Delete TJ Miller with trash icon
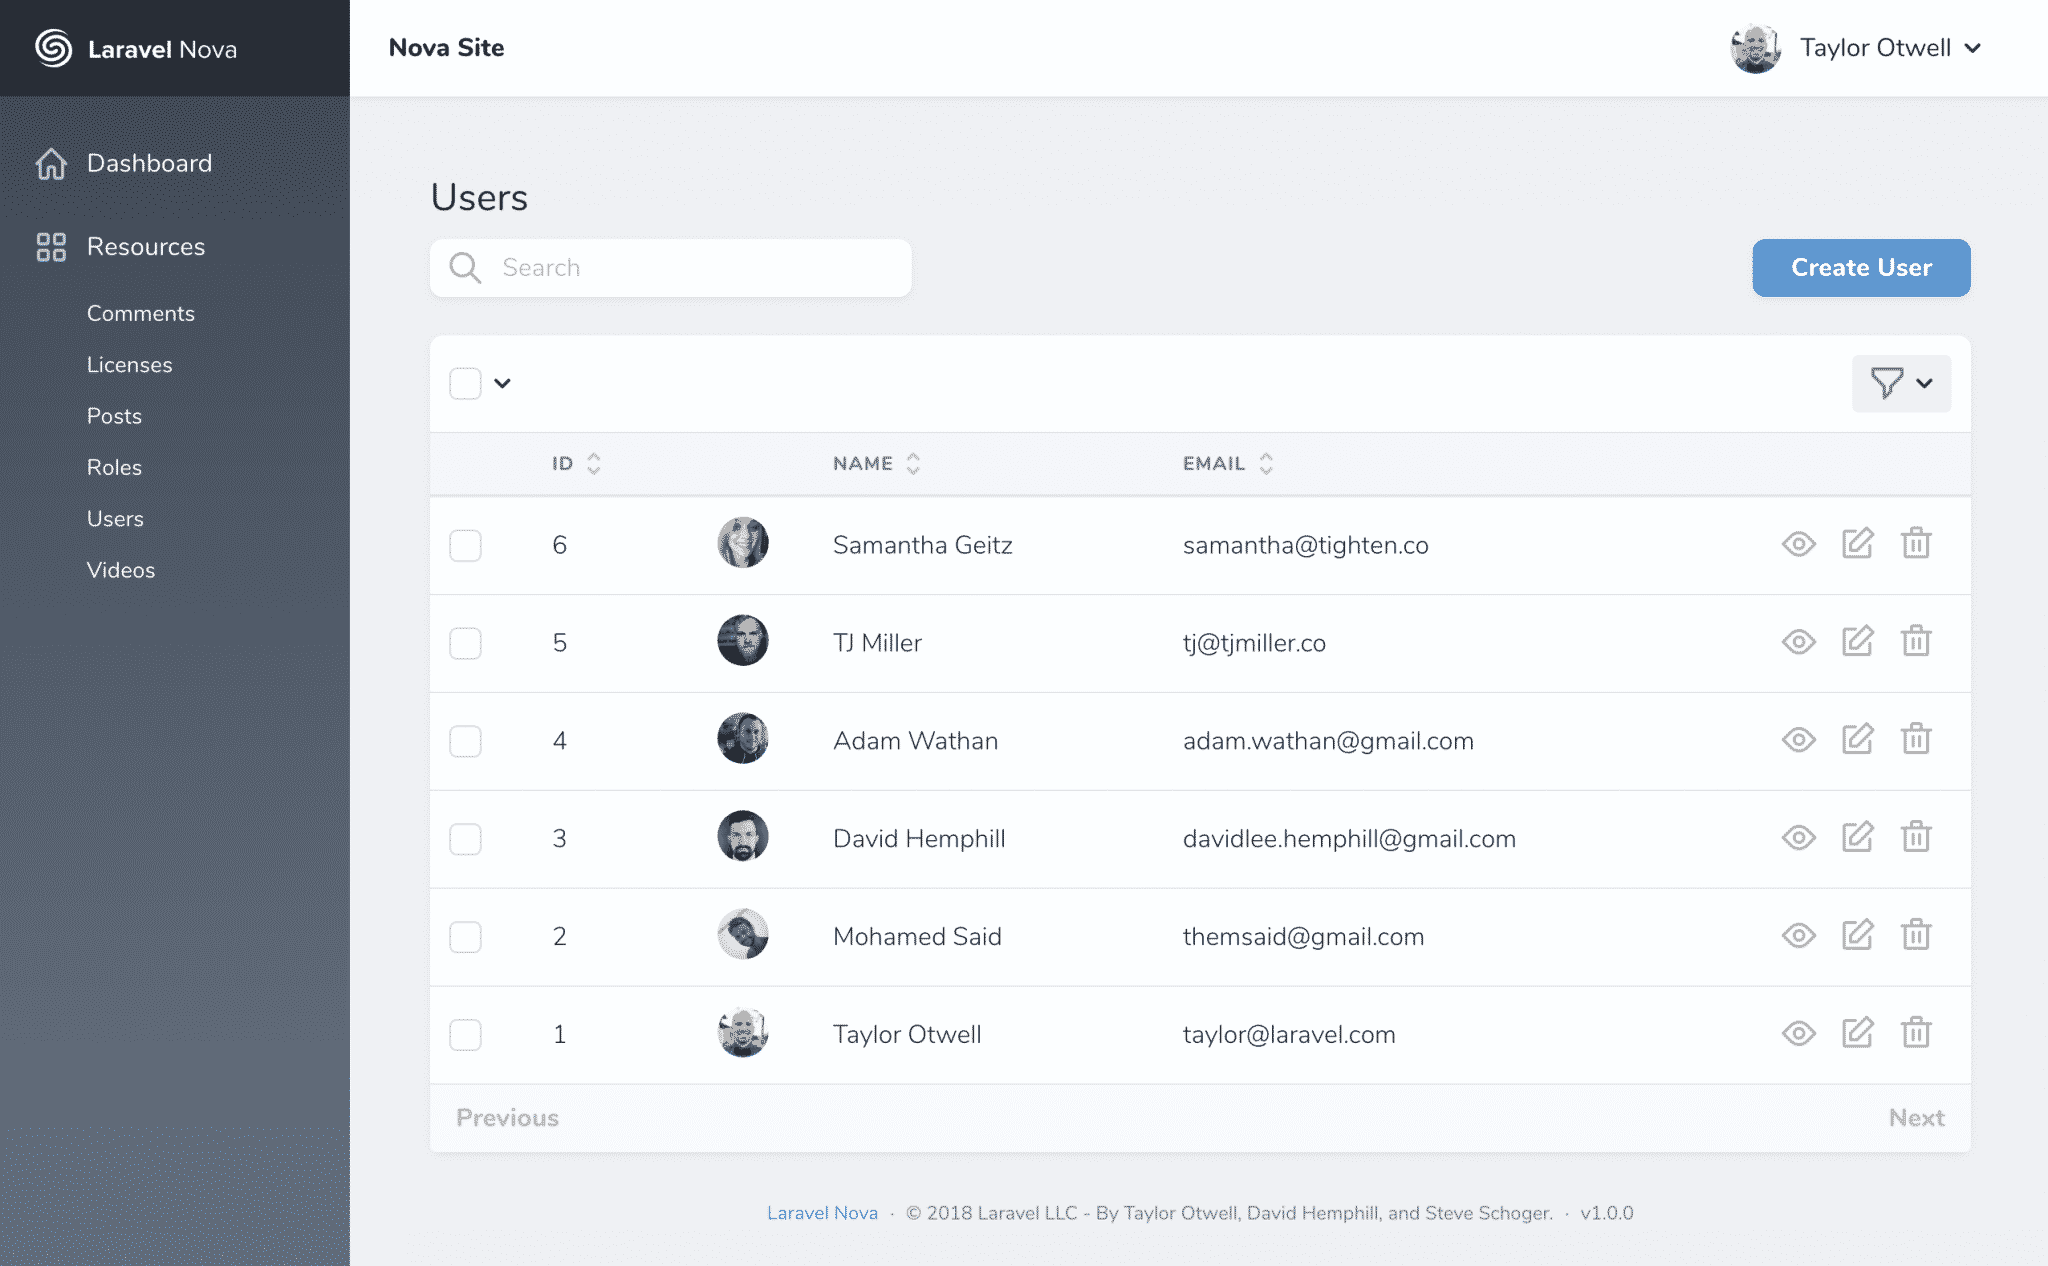Image resolution: width=2048 pixels, height=1266 pixels. pyautogui.click(x=1915, y=641)
